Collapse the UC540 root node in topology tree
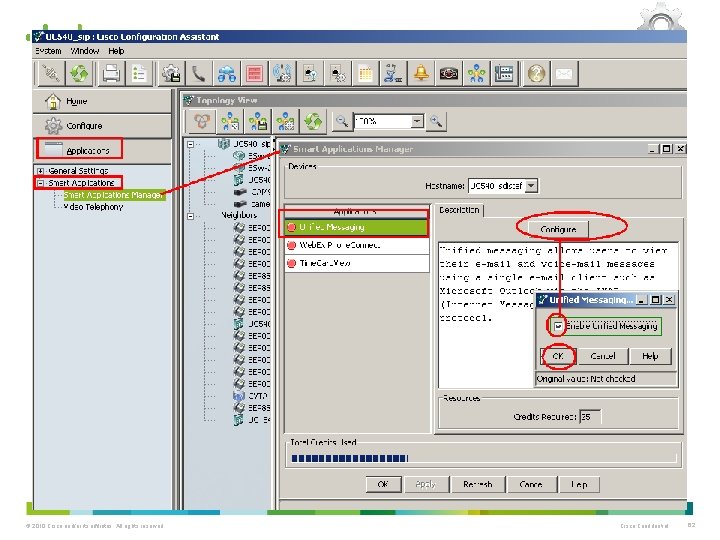The width and height of the screenshot is (720, 540). click(191, 144)
